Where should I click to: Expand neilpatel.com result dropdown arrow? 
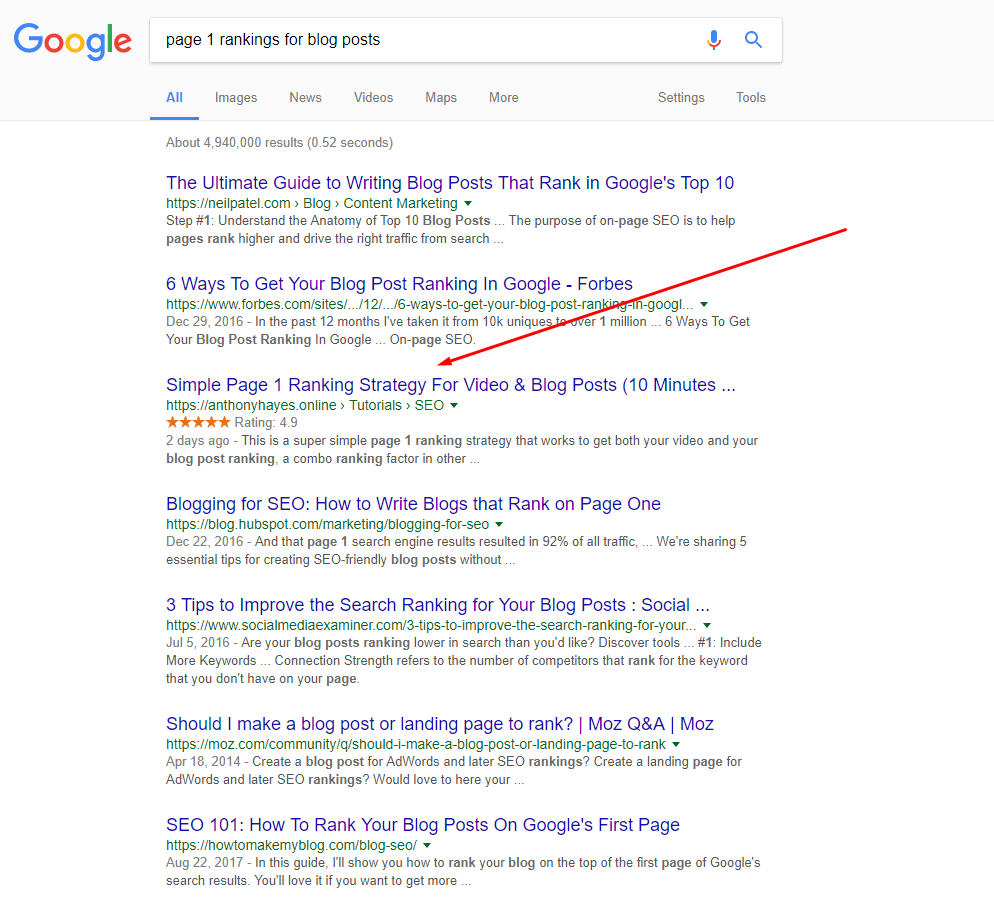click(x=468, y=203)
